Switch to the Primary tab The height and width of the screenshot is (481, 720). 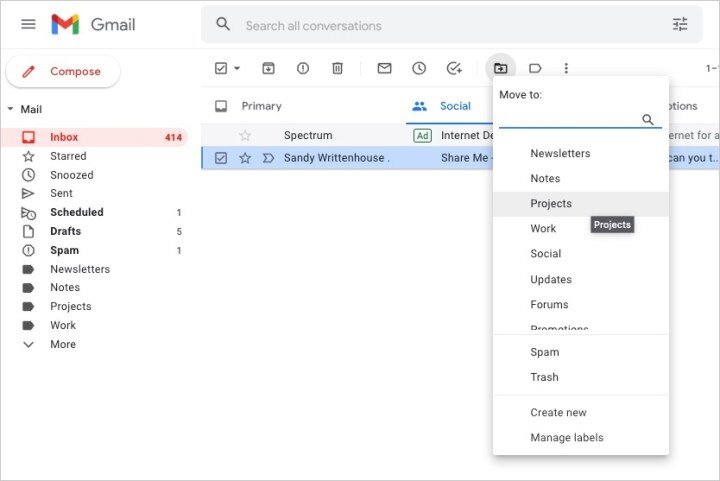coord(261,106)
